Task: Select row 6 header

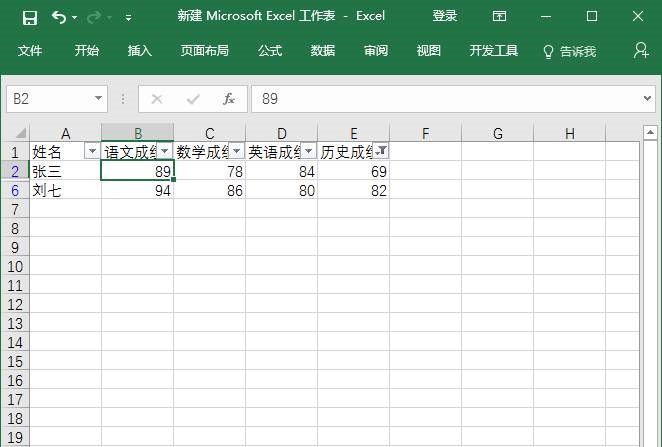Action: click(15, 190)
